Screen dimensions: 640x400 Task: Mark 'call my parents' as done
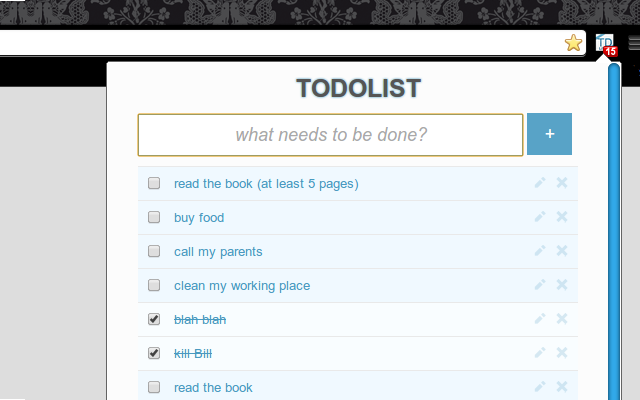(154, 251)
